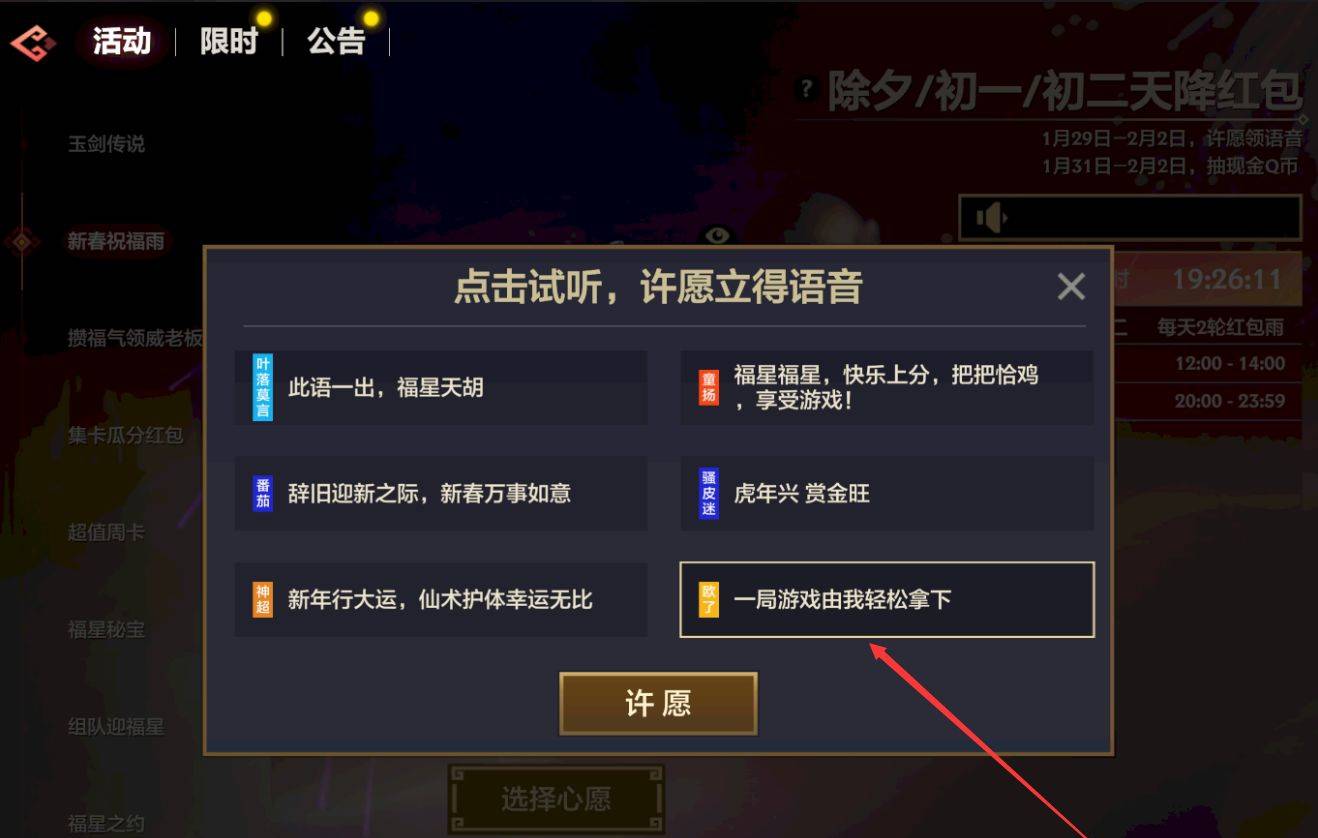This screenshot has width=1318, height=838.
Task: Click the 神超 orange name tag
Action: click(262, 599)
